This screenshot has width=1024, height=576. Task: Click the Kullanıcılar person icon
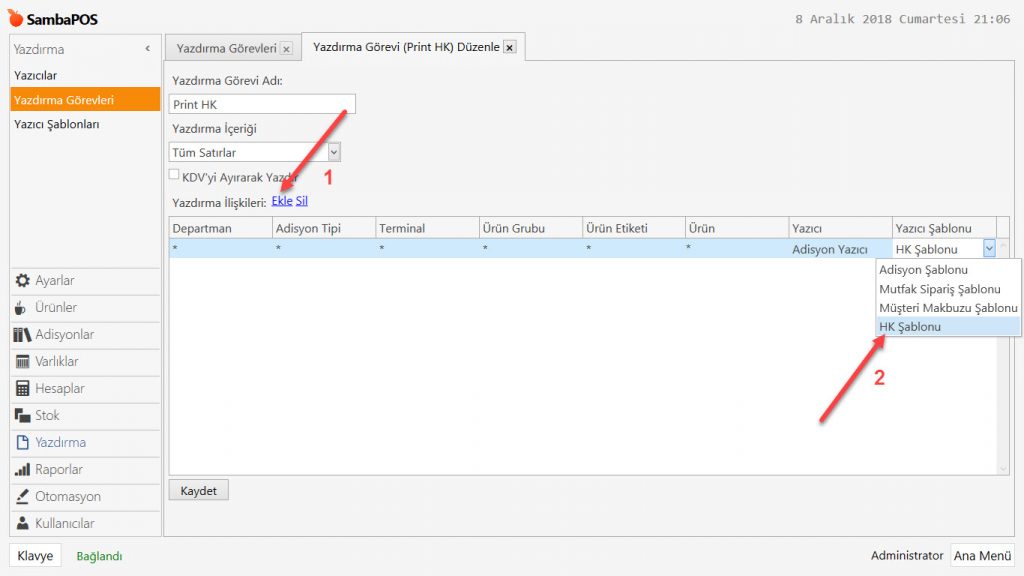[x=23, y=524]
